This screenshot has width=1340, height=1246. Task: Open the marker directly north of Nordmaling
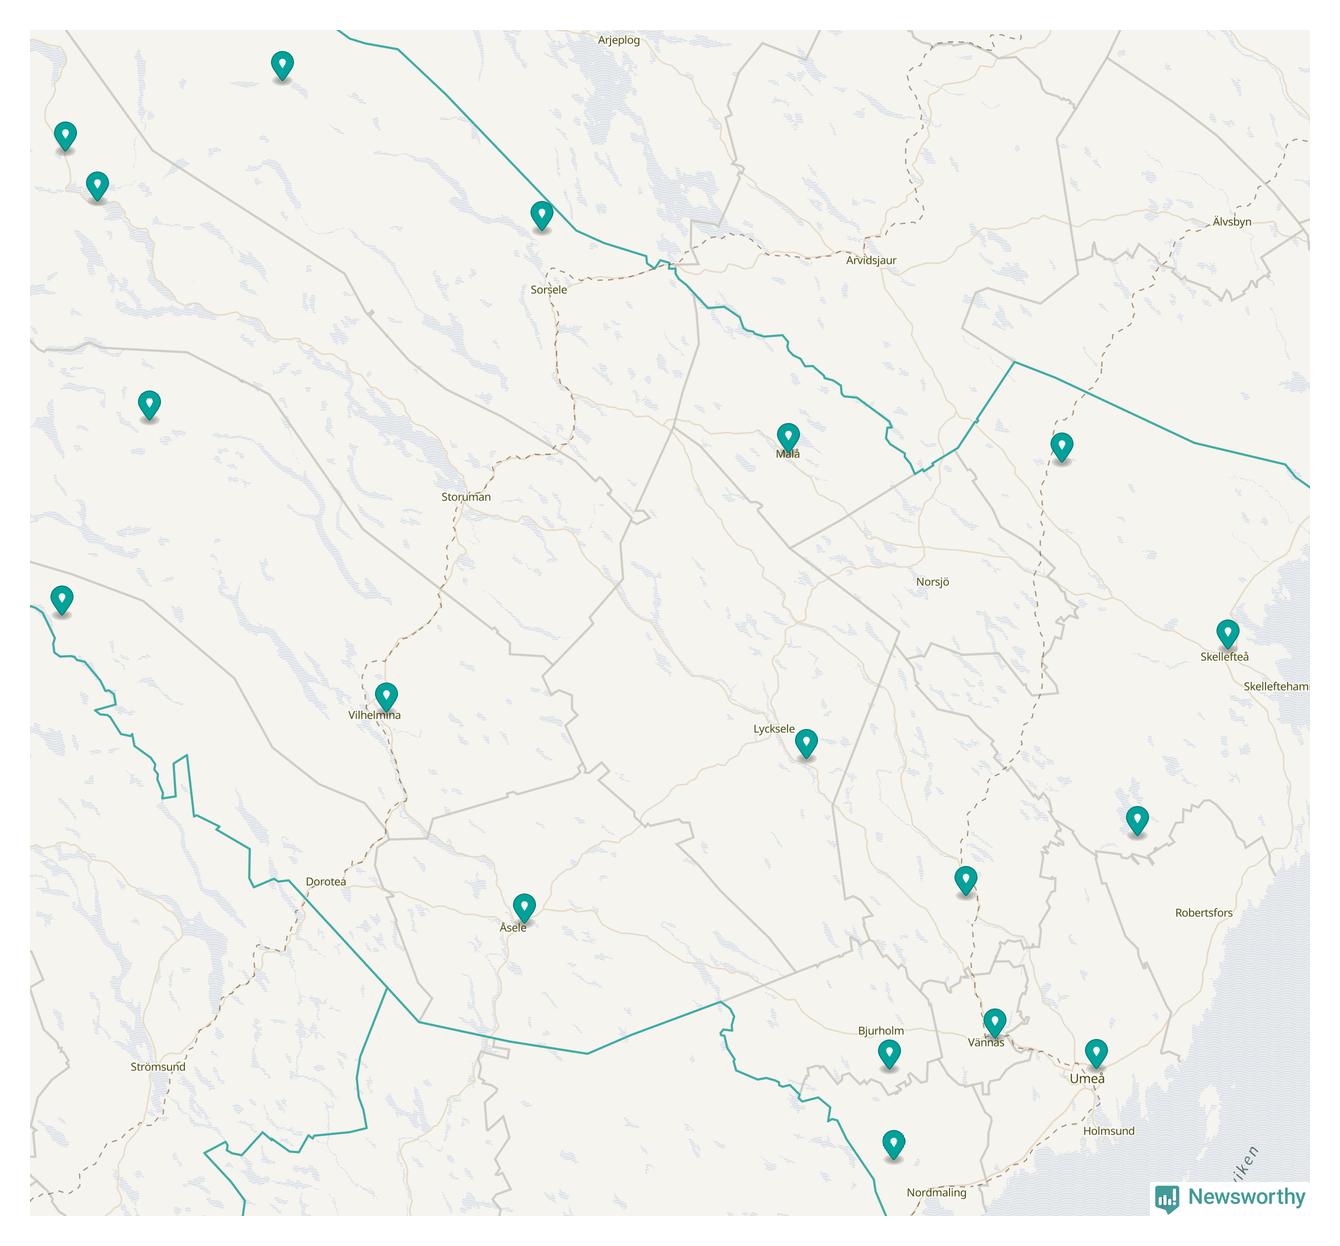point(893,1144)
